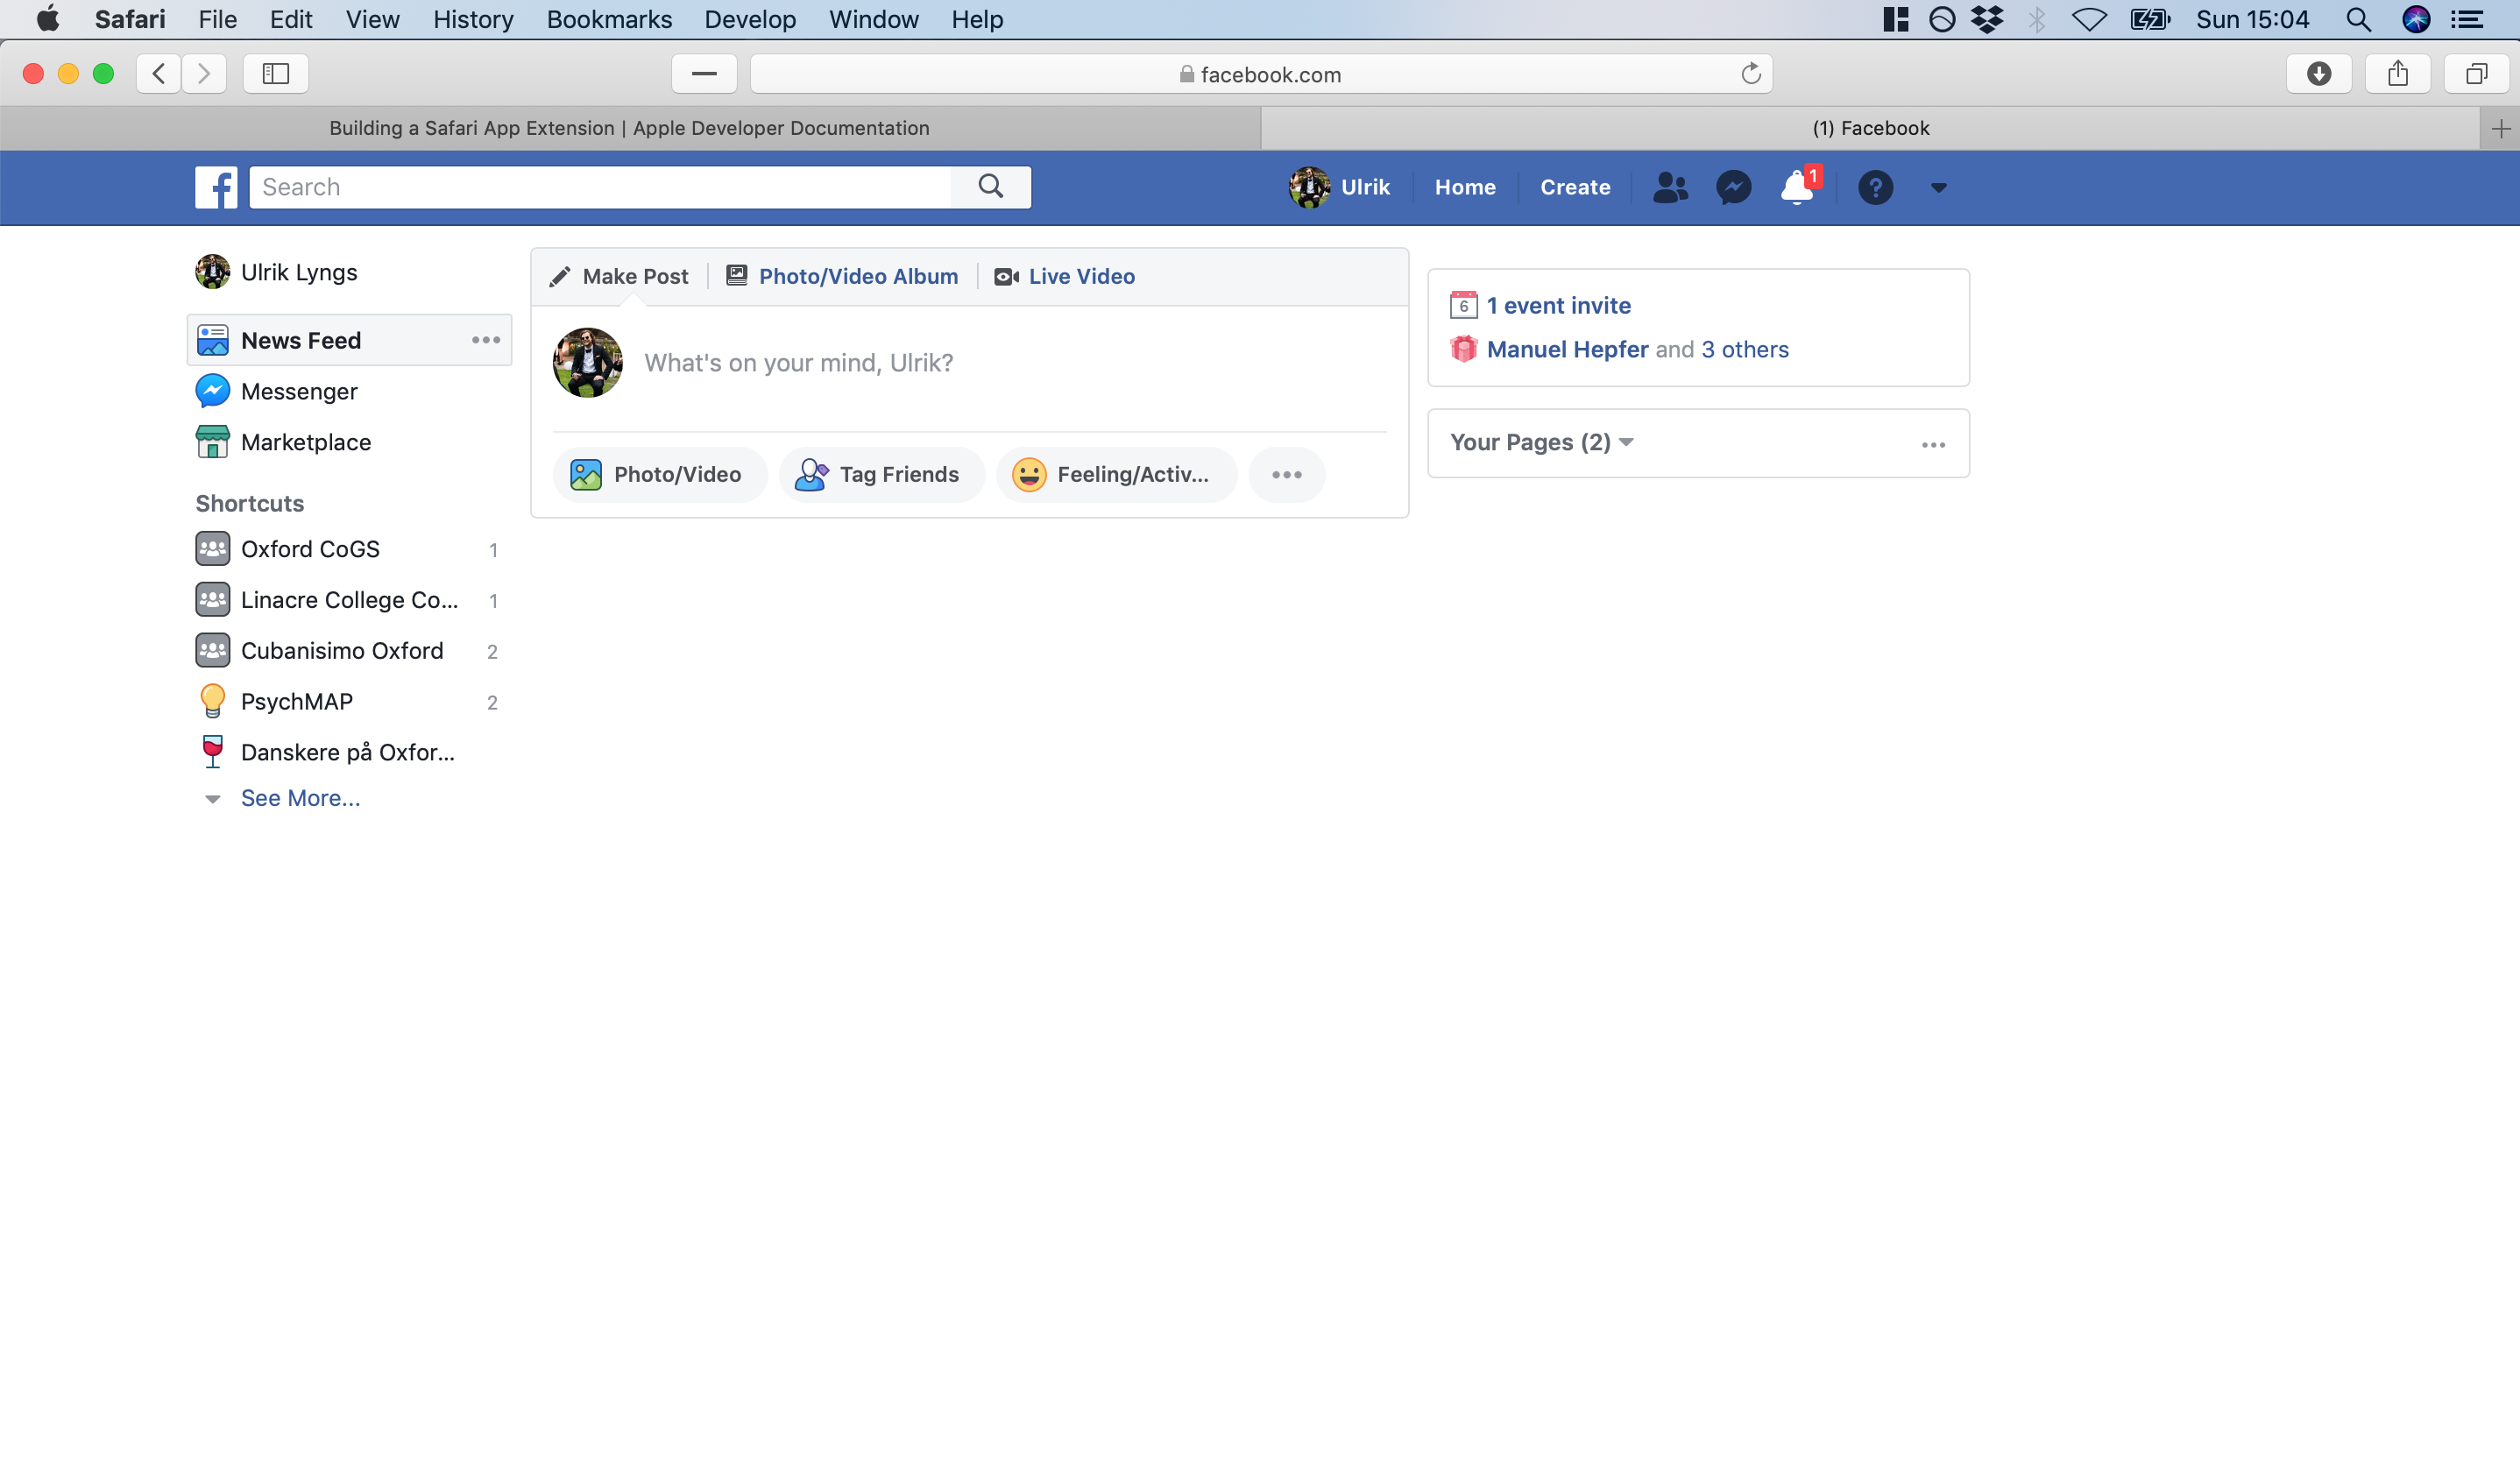Open Manuel Hepfer birthday link
Viewport: 2520px width, 1463px height.
click(x=1567, y=349)
